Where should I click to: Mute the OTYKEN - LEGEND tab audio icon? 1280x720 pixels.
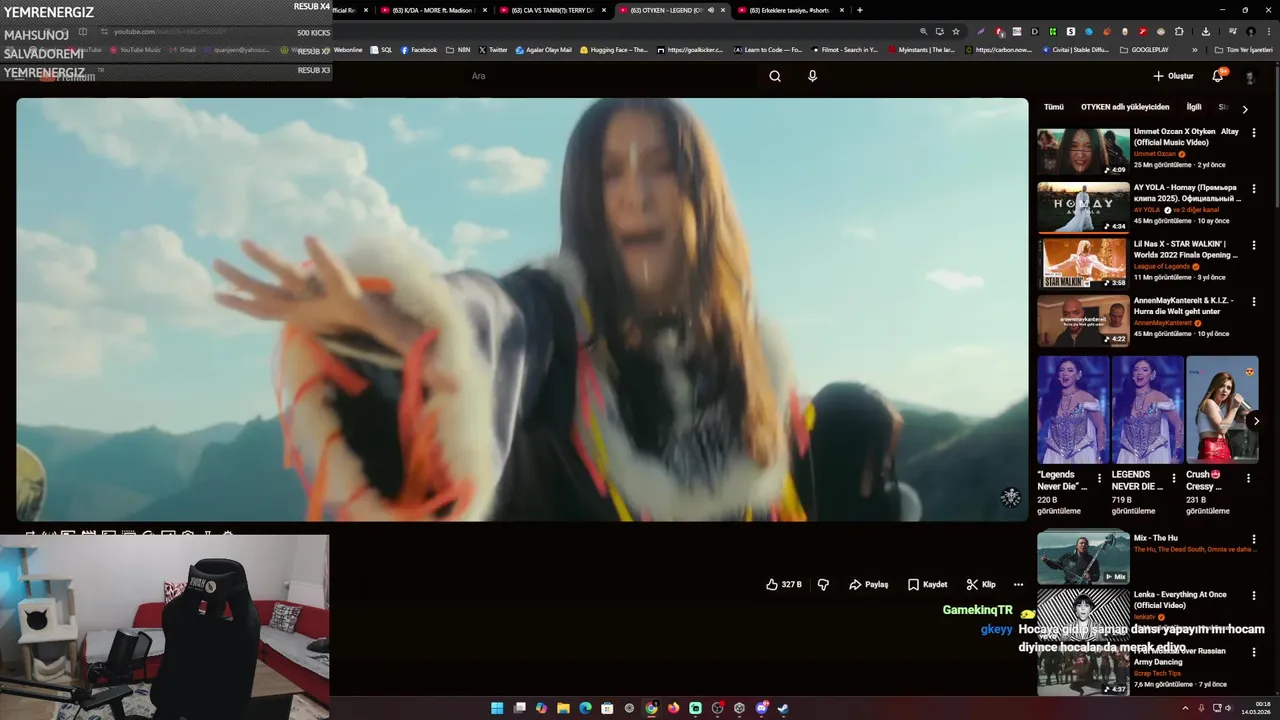[711, 10]
